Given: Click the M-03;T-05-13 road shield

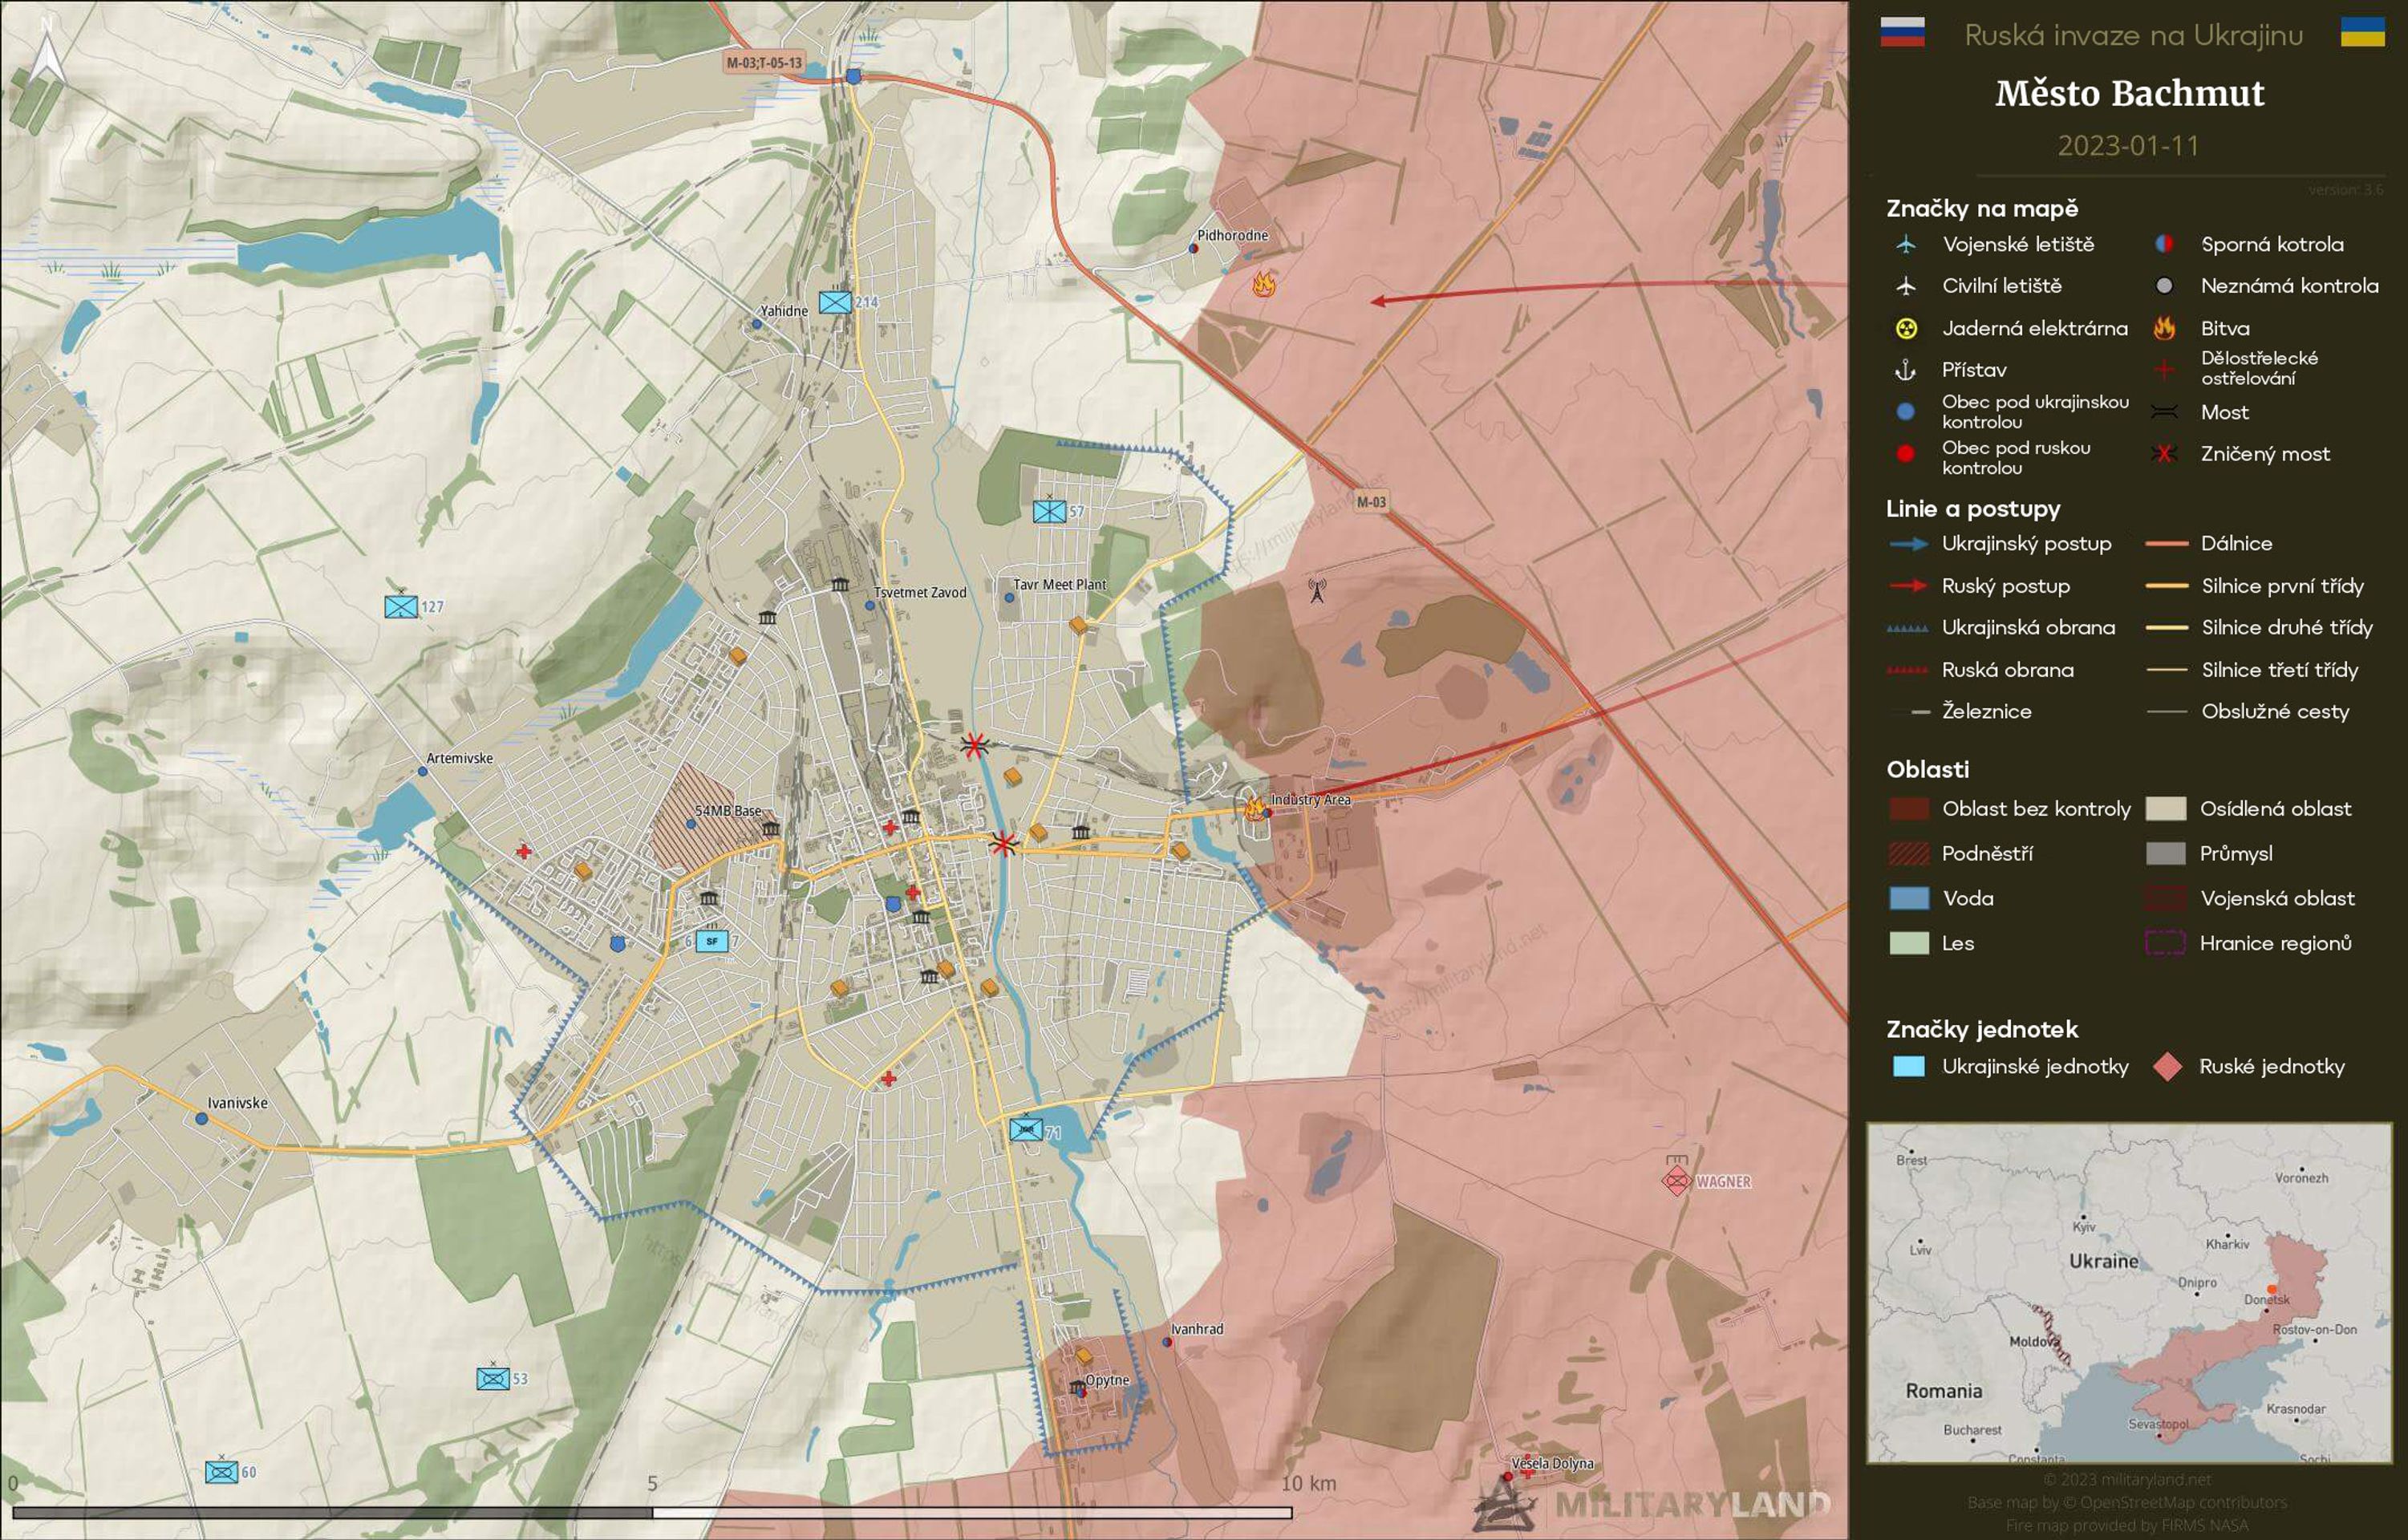Looking at the screenshot, I should point(764,62).
